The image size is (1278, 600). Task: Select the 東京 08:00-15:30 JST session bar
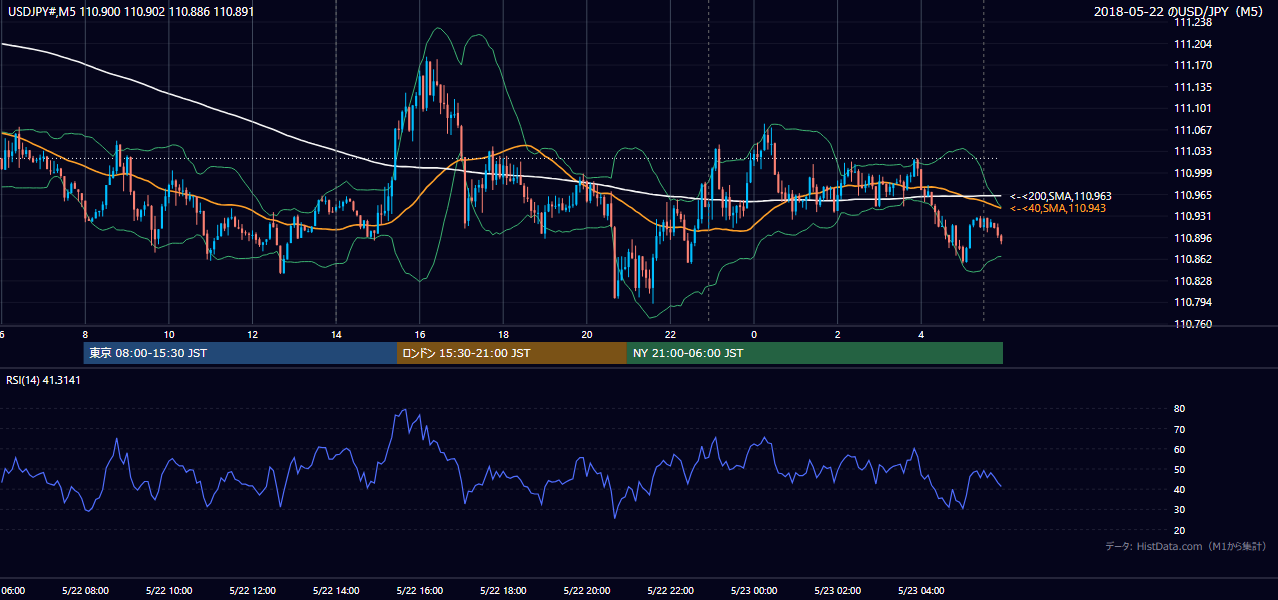241,353
